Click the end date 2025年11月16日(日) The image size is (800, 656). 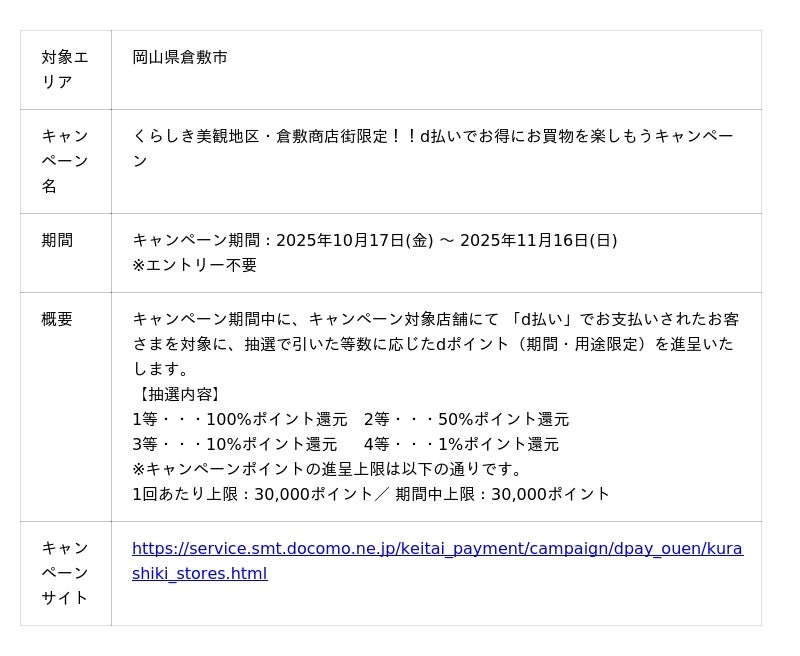tap(538, 240)
